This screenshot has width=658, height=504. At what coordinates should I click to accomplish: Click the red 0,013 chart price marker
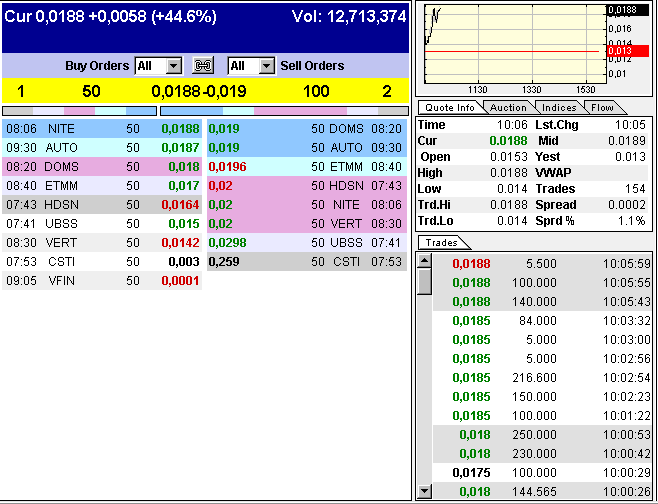(628, 51)
